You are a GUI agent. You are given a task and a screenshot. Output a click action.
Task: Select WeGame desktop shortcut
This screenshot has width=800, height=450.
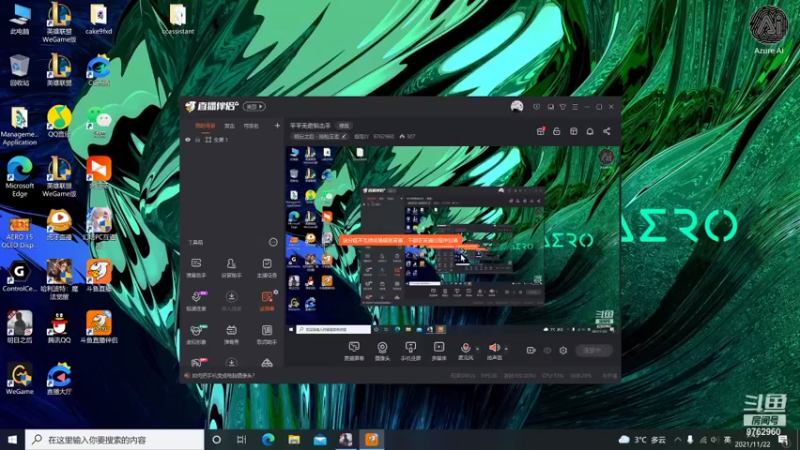[x=19, y=380]
